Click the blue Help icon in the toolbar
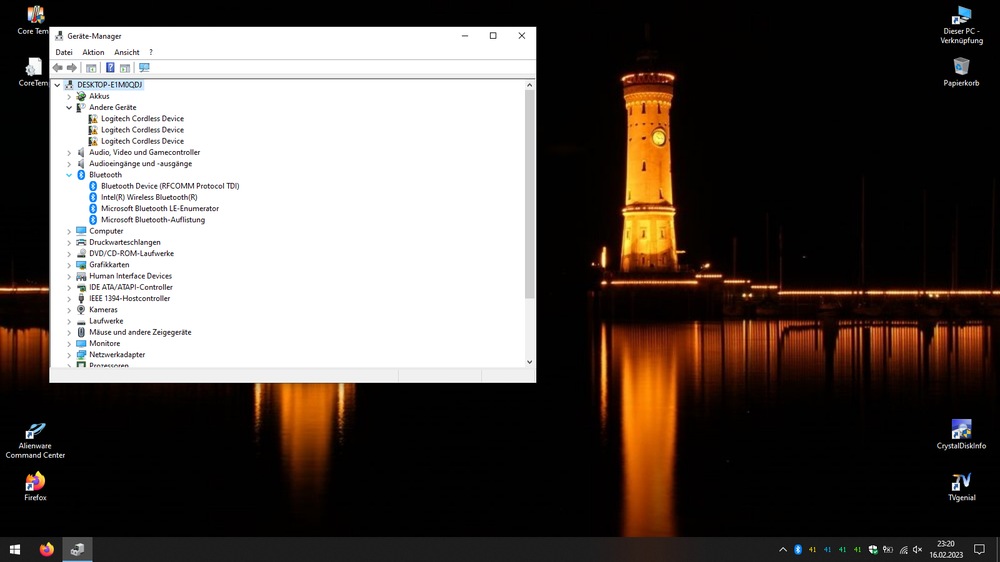This screenshot has width=1000, height=562. [x=110, y=68]
